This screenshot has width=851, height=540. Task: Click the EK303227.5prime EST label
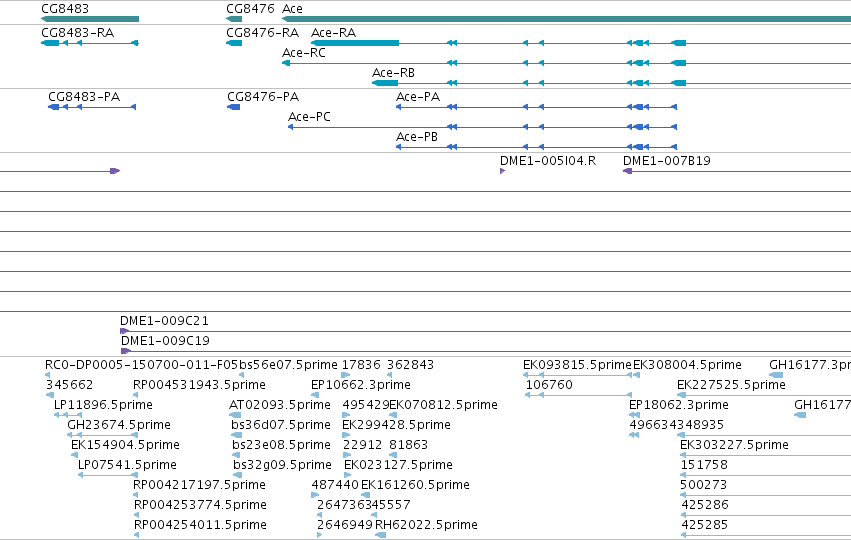734,445
